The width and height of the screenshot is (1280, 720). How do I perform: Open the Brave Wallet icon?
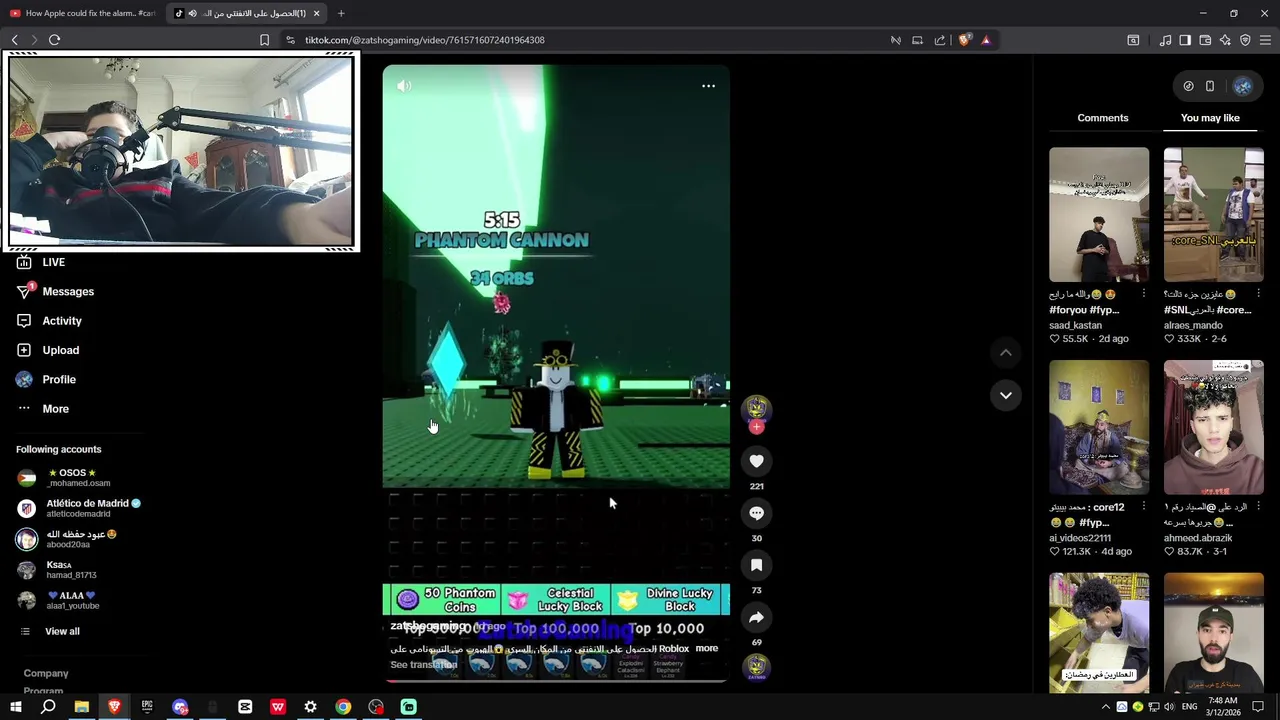tap(1205, 40)
